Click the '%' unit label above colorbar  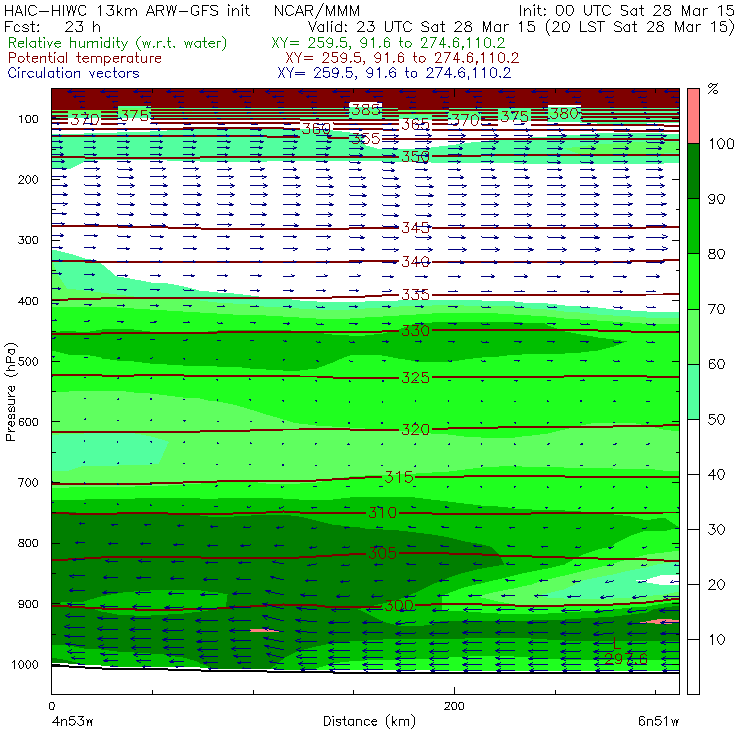tap(713, 89)
